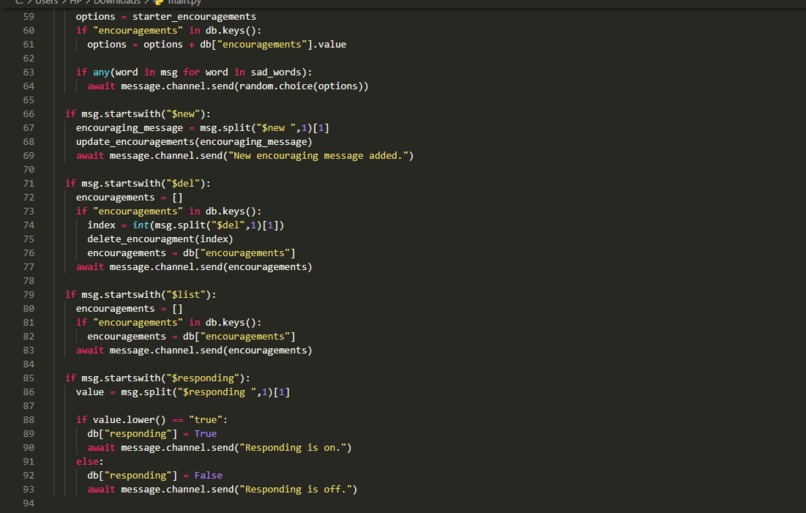Click line number 66 in the gutter
806x513 pixels.
(x=29, y=114)
